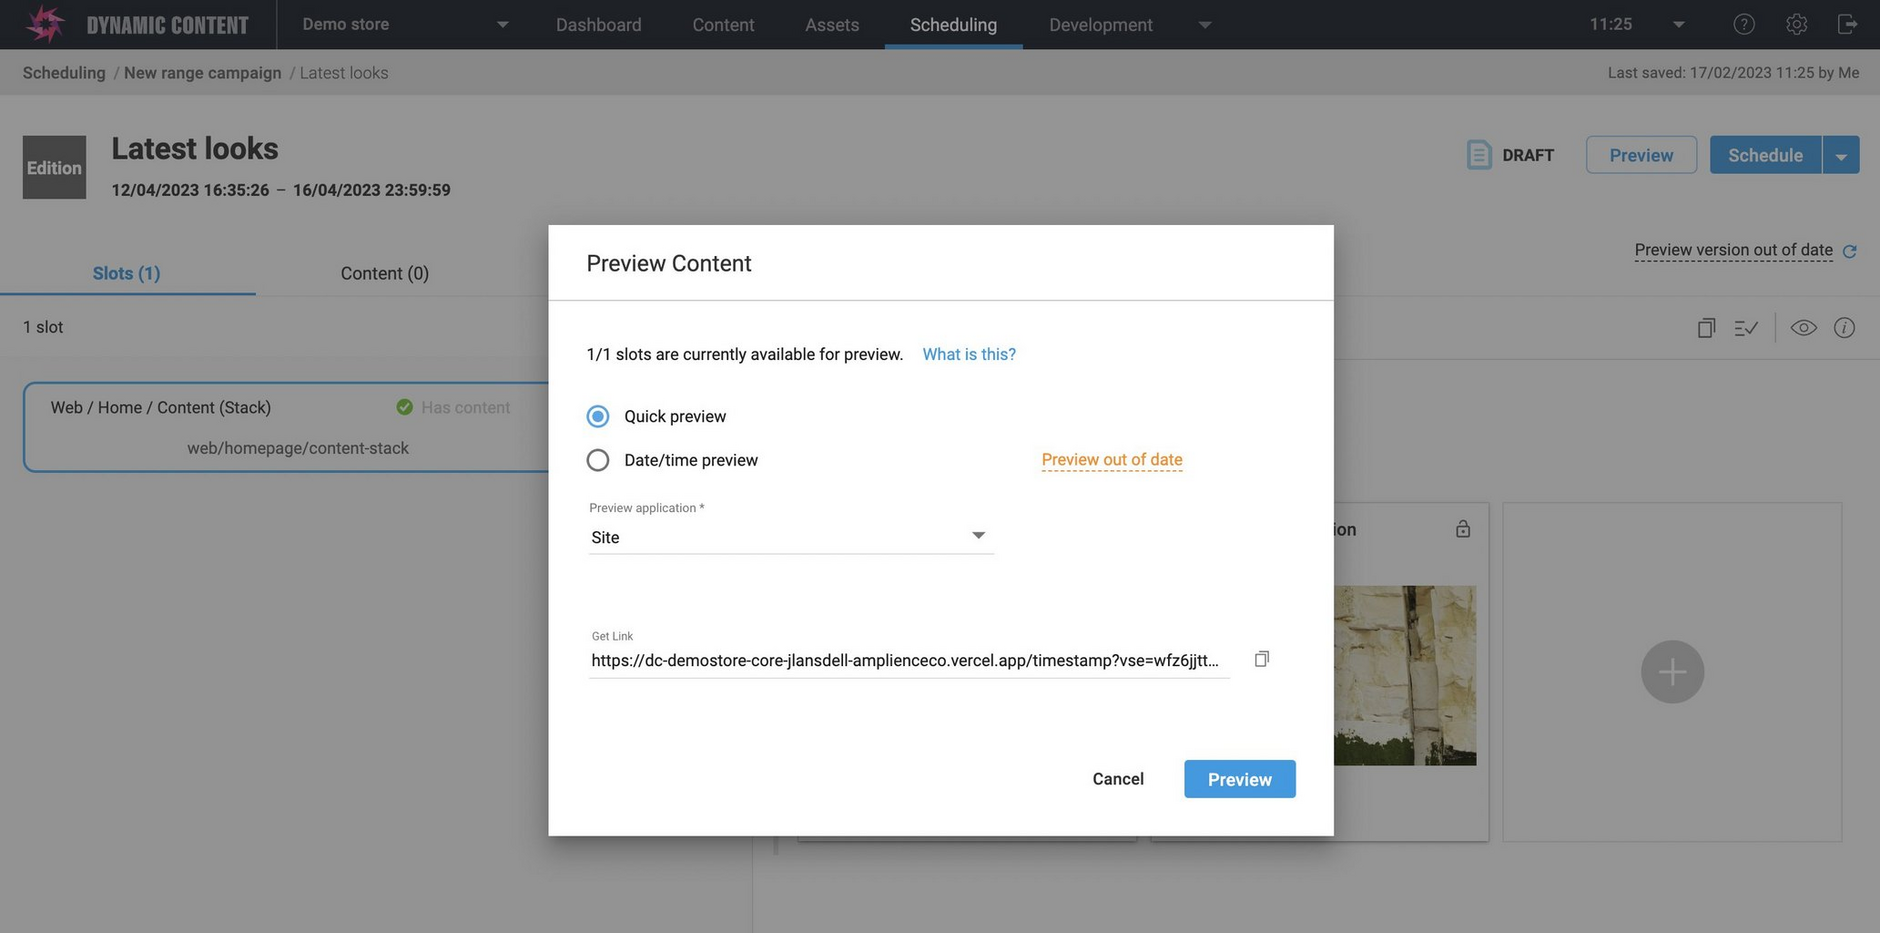This screenshot has width=1880, height=933.
Task: Open the Schedule button dropdown arrow
Action: [1840, 156]
